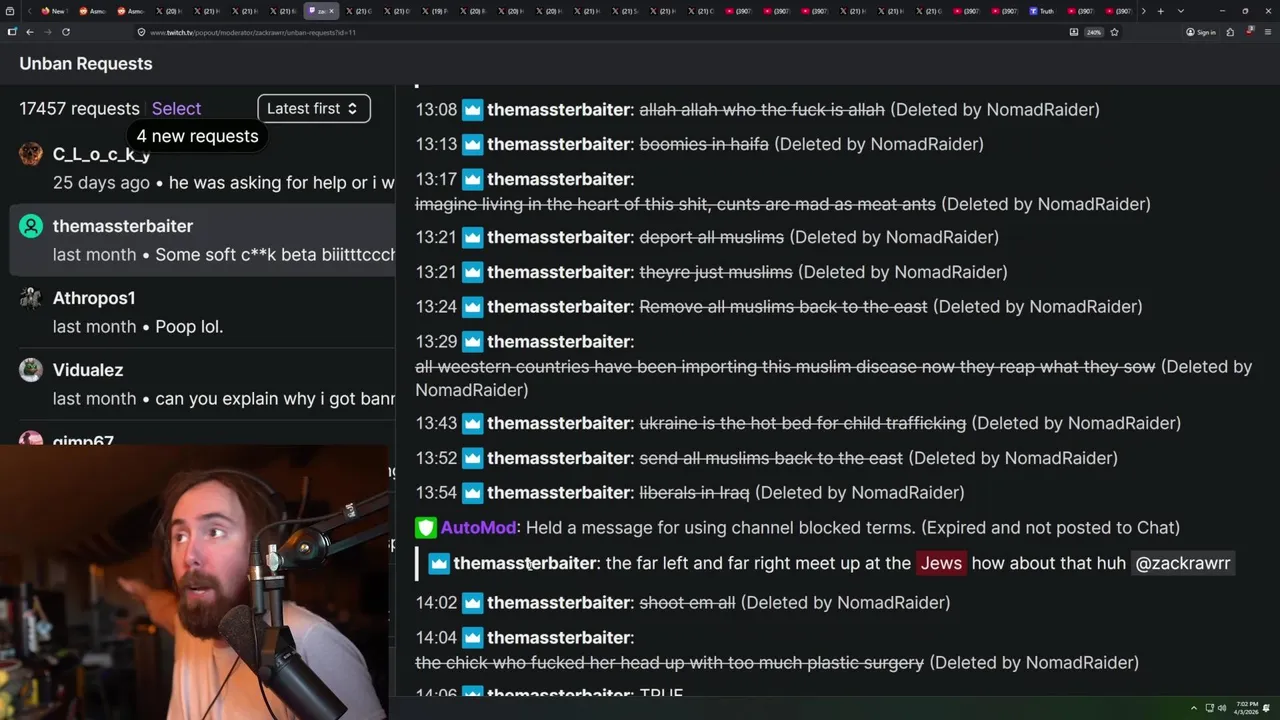Screen dimensions: 1280x720
Task: Click the badge icon on the 13:43 message
Action: point(472,423)
